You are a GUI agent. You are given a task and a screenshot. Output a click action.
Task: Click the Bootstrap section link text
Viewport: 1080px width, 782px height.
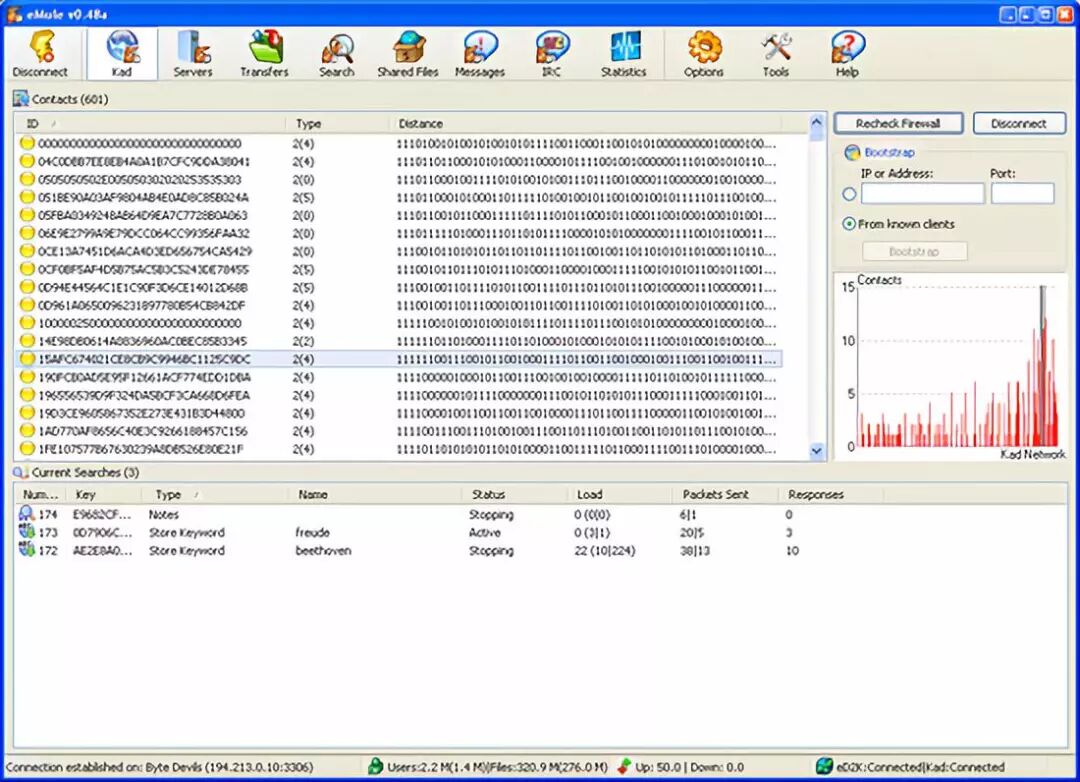tap(889, 152)
